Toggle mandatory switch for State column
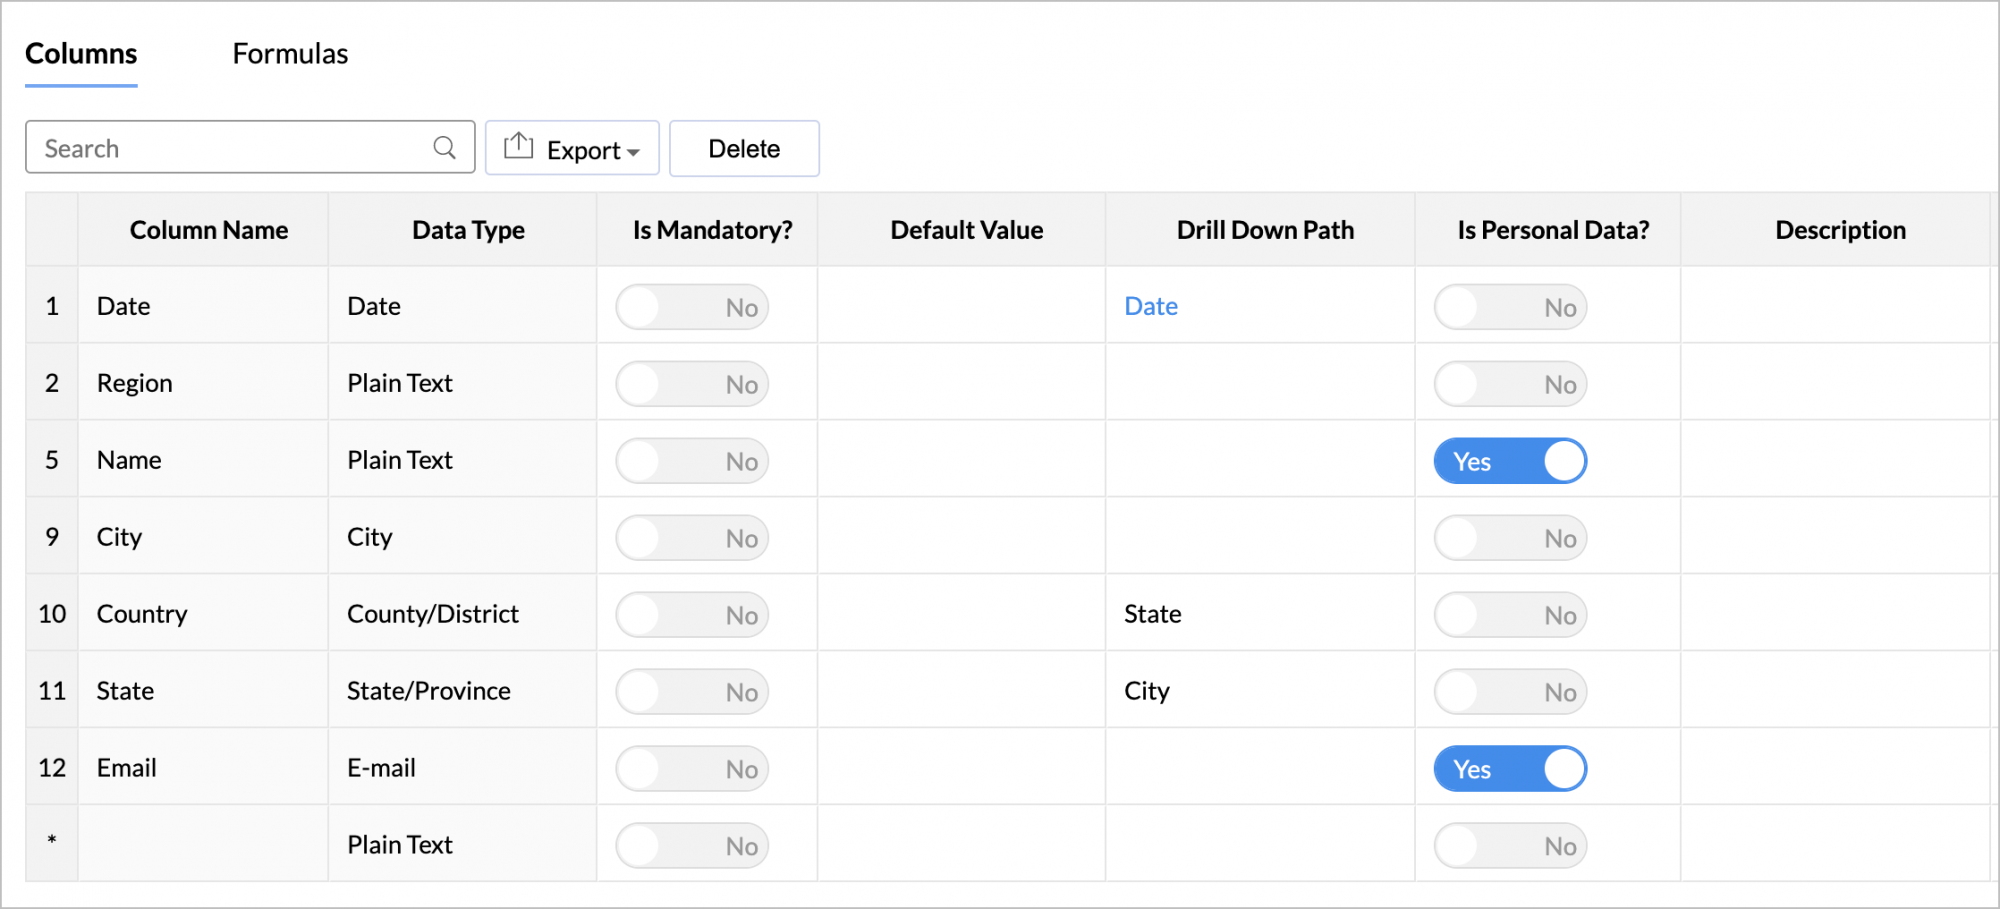 pos(692,692)
